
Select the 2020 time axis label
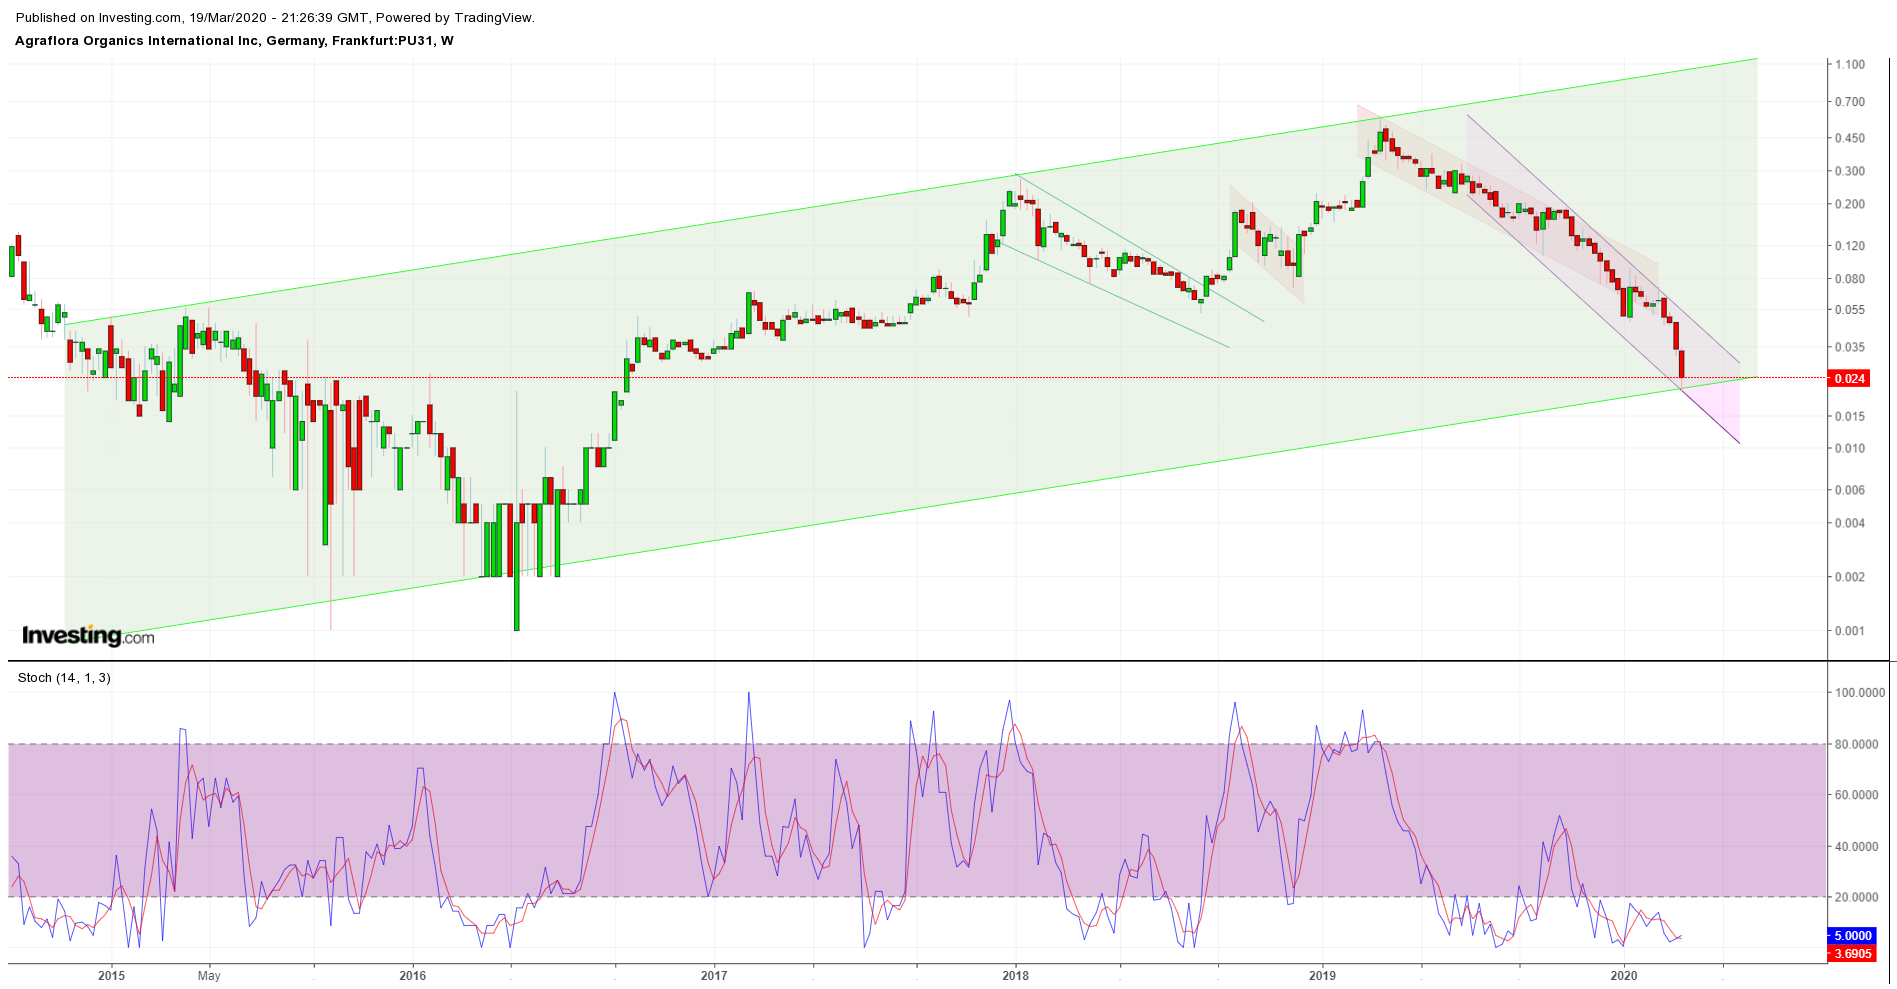[1624, 976]
